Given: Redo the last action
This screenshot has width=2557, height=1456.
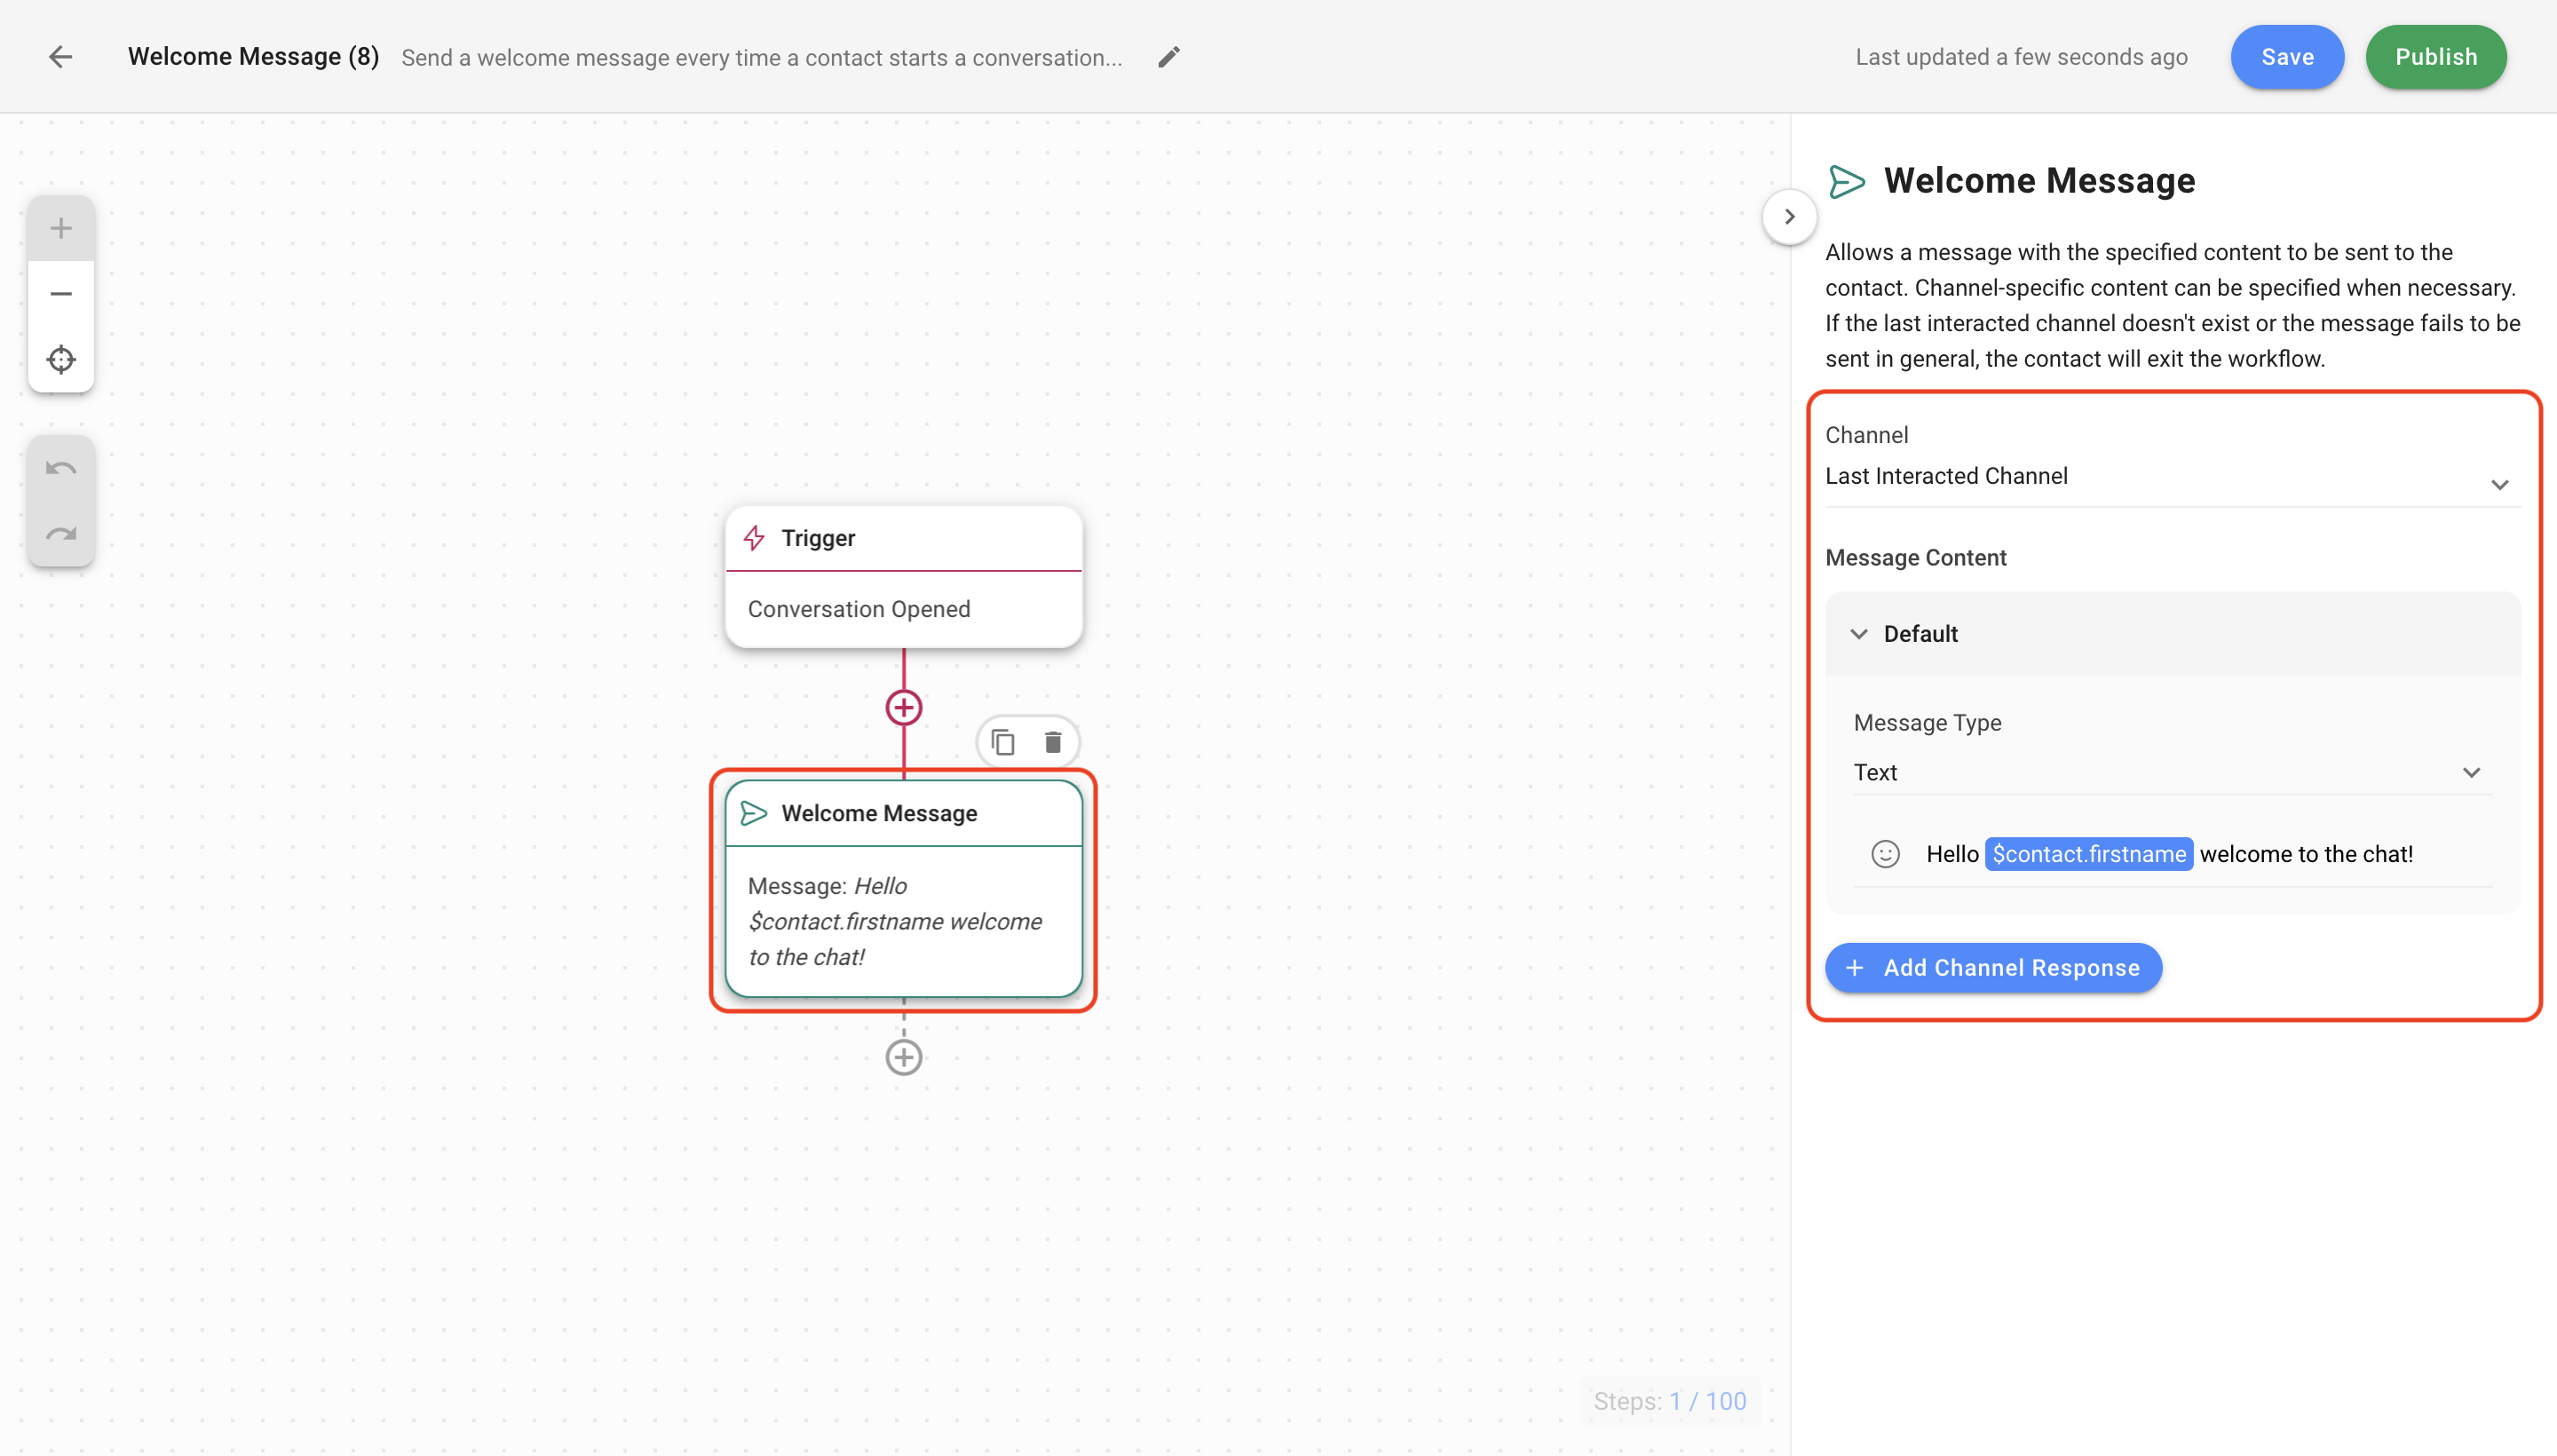Looking at the screenshot, I should [x=61, y=534].
